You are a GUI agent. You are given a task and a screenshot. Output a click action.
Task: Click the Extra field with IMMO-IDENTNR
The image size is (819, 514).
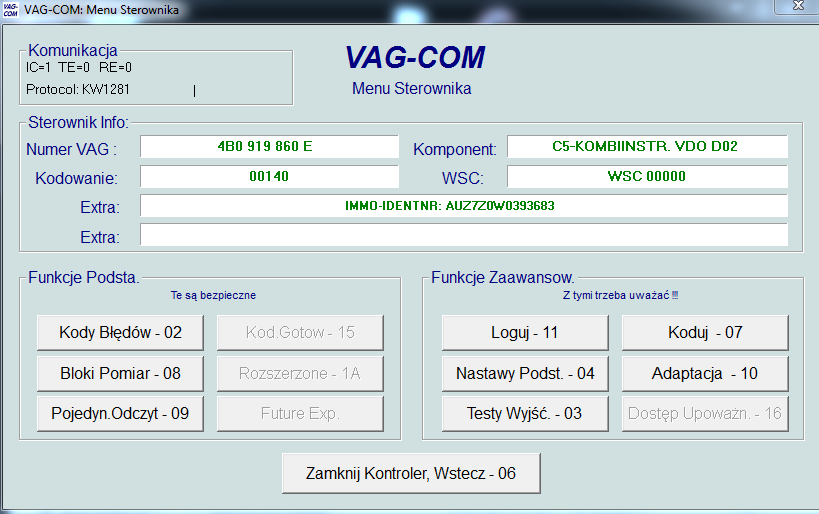pyautogui.click(x=464, y=206)
